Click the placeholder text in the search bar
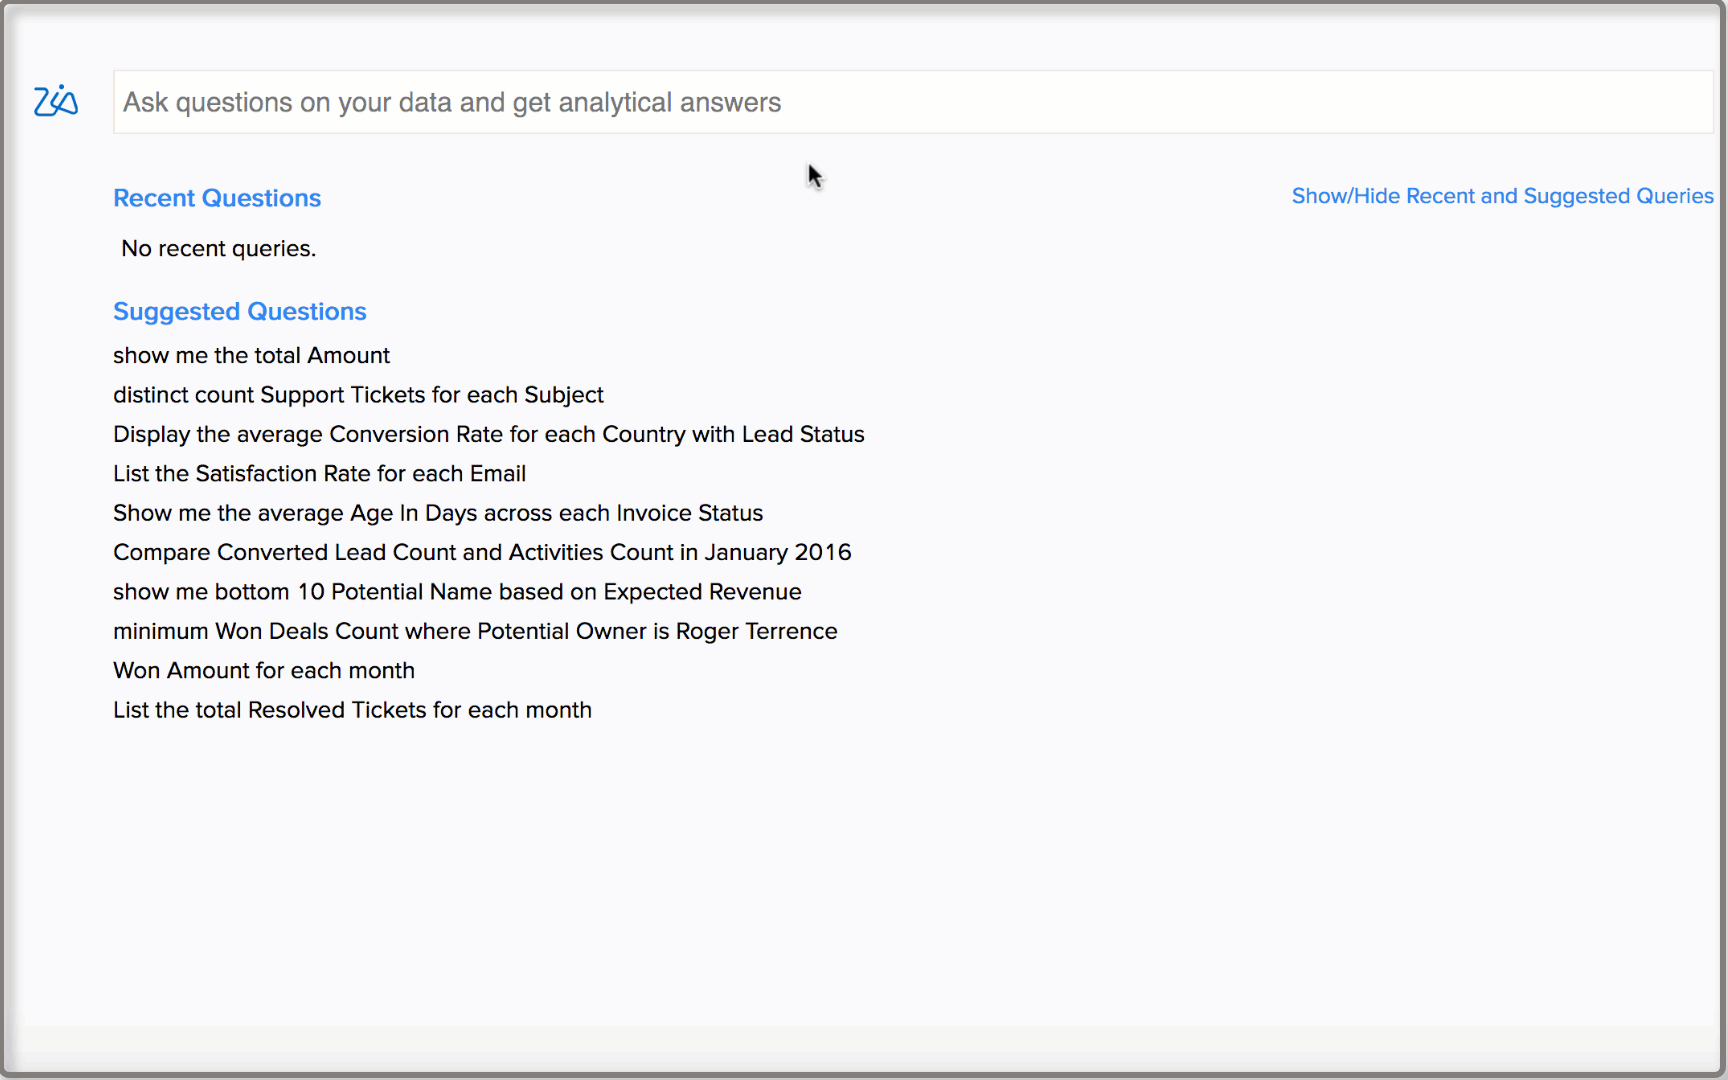 coord(450,101)
